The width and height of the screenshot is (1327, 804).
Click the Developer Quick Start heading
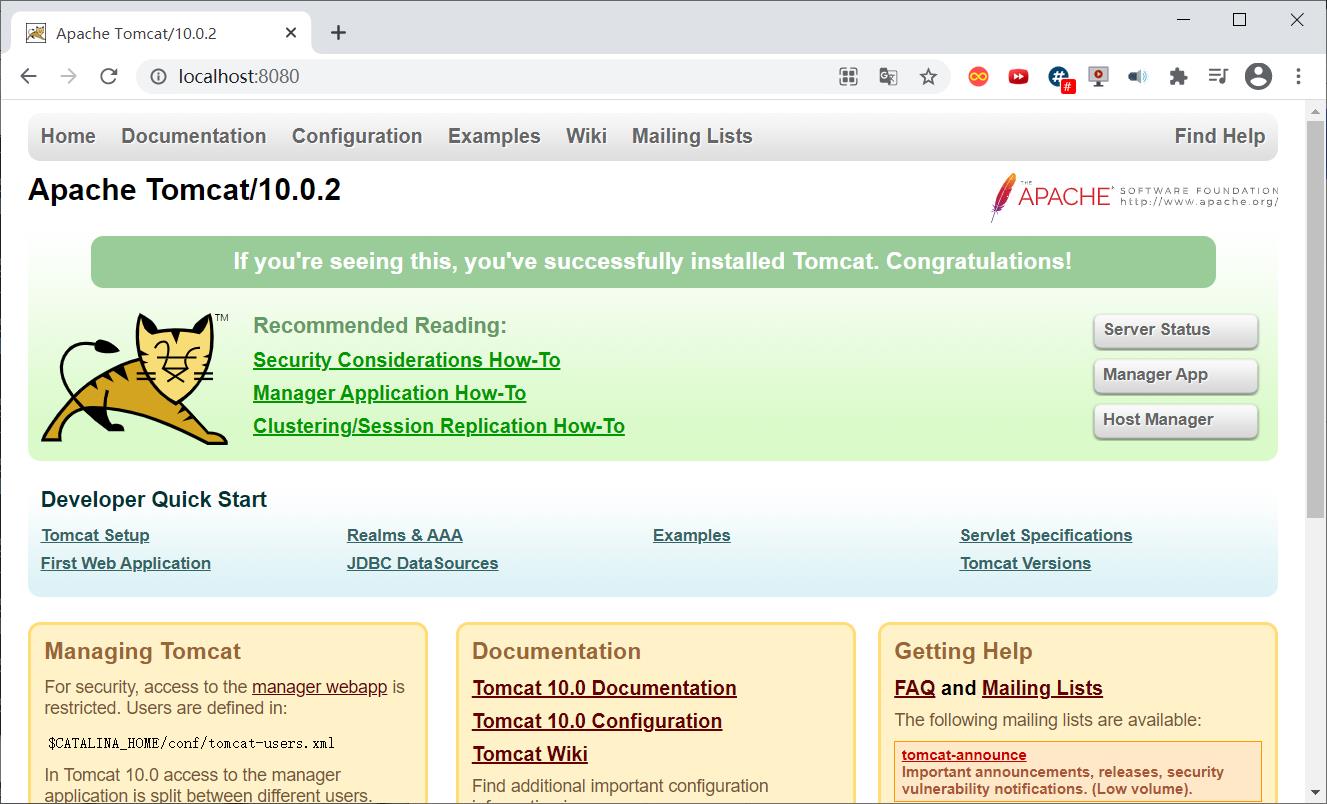pyautogui.click(x=154, y=500)
